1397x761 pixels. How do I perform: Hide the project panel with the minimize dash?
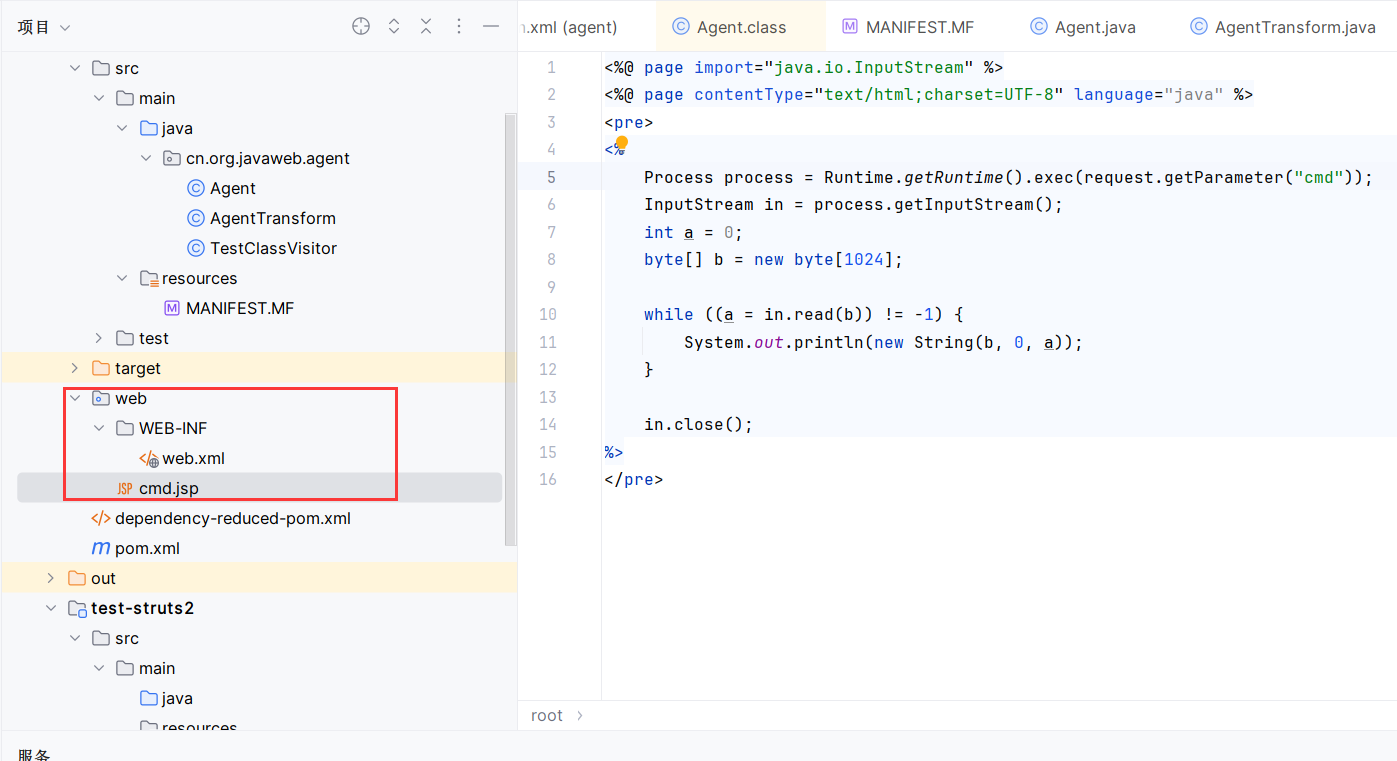tap(491, 27)
